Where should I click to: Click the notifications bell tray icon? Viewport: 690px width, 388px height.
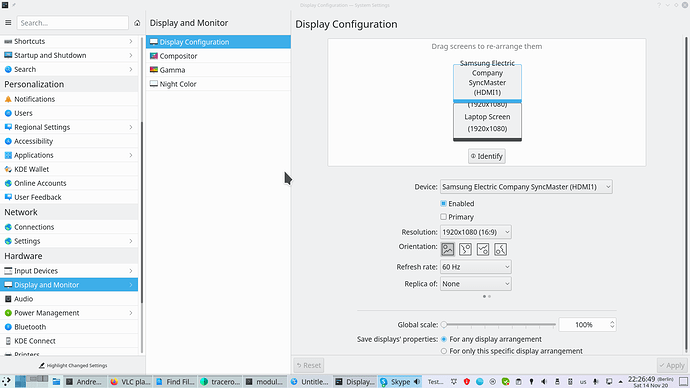coord(454,382)
